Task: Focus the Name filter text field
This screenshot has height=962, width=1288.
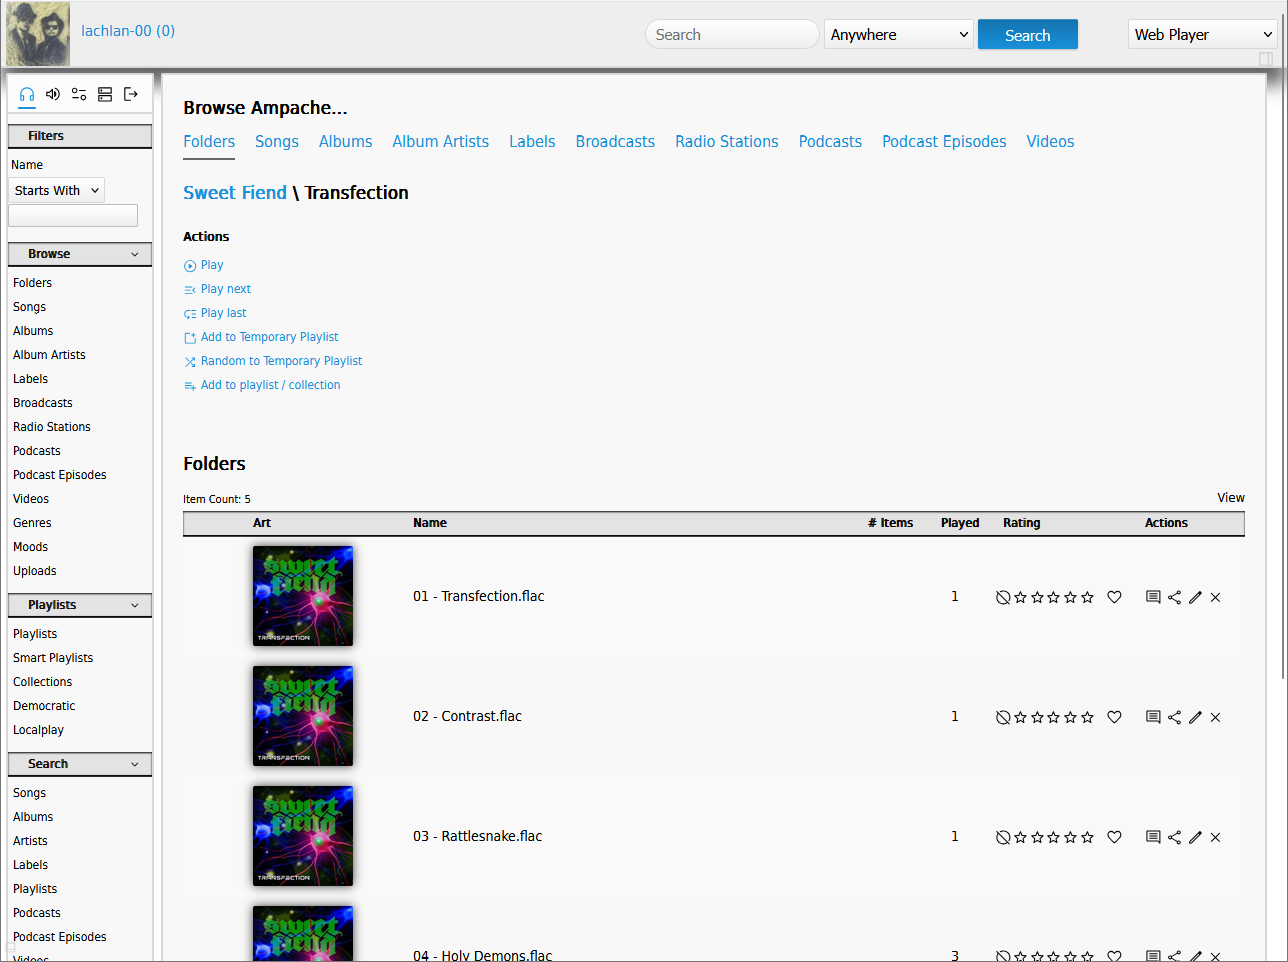Action: pyautogui.click(x=73, y=215)
